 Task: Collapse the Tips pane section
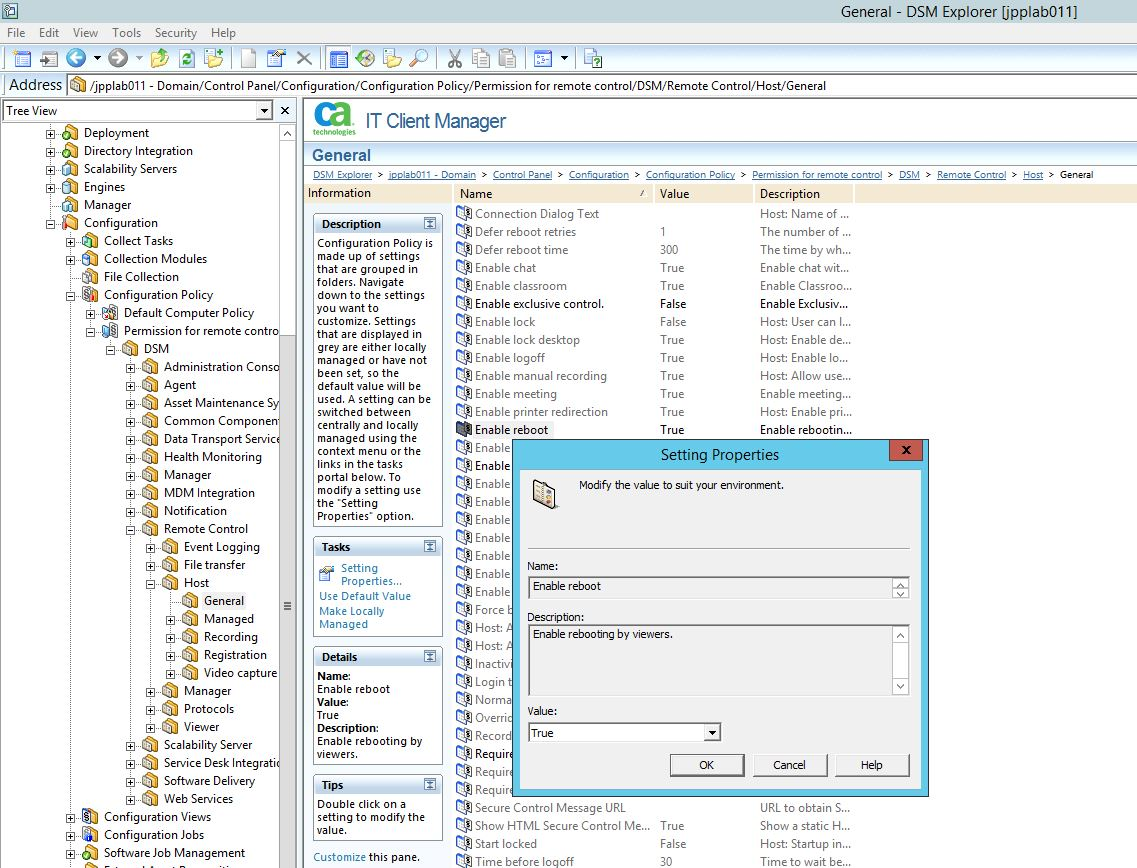[x=430, y=785]
